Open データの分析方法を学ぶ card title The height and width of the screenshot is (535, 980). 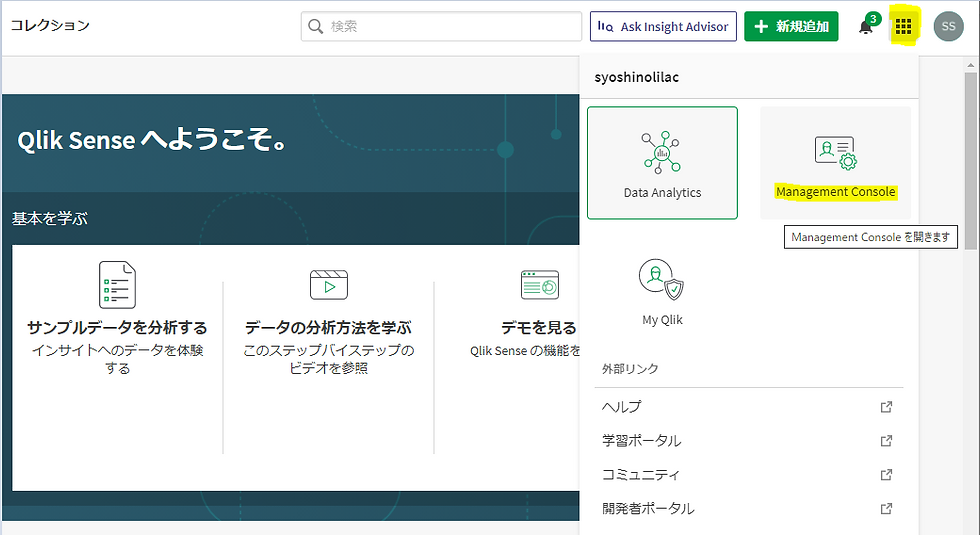coord(328,328)
